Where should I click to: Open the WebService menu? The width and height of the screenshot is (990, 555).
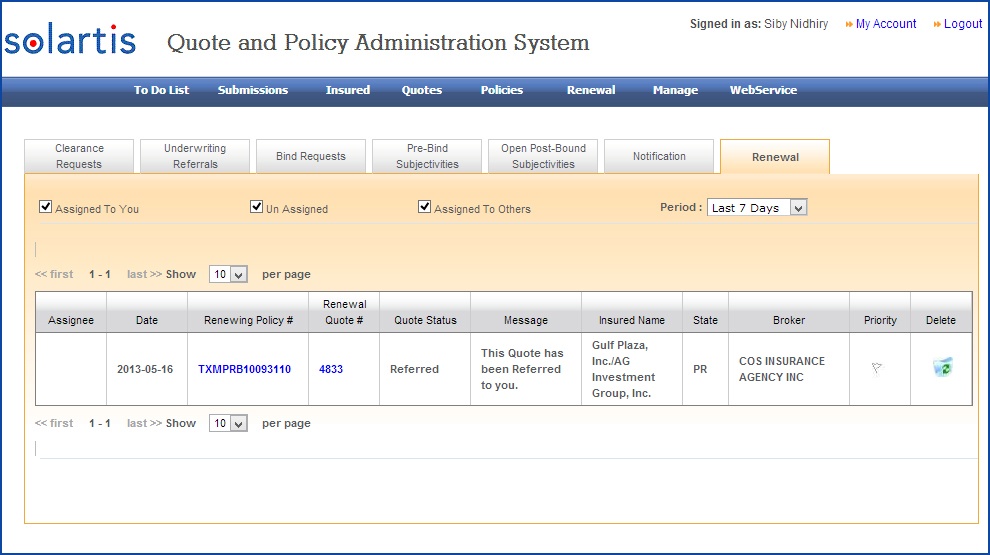763,90
